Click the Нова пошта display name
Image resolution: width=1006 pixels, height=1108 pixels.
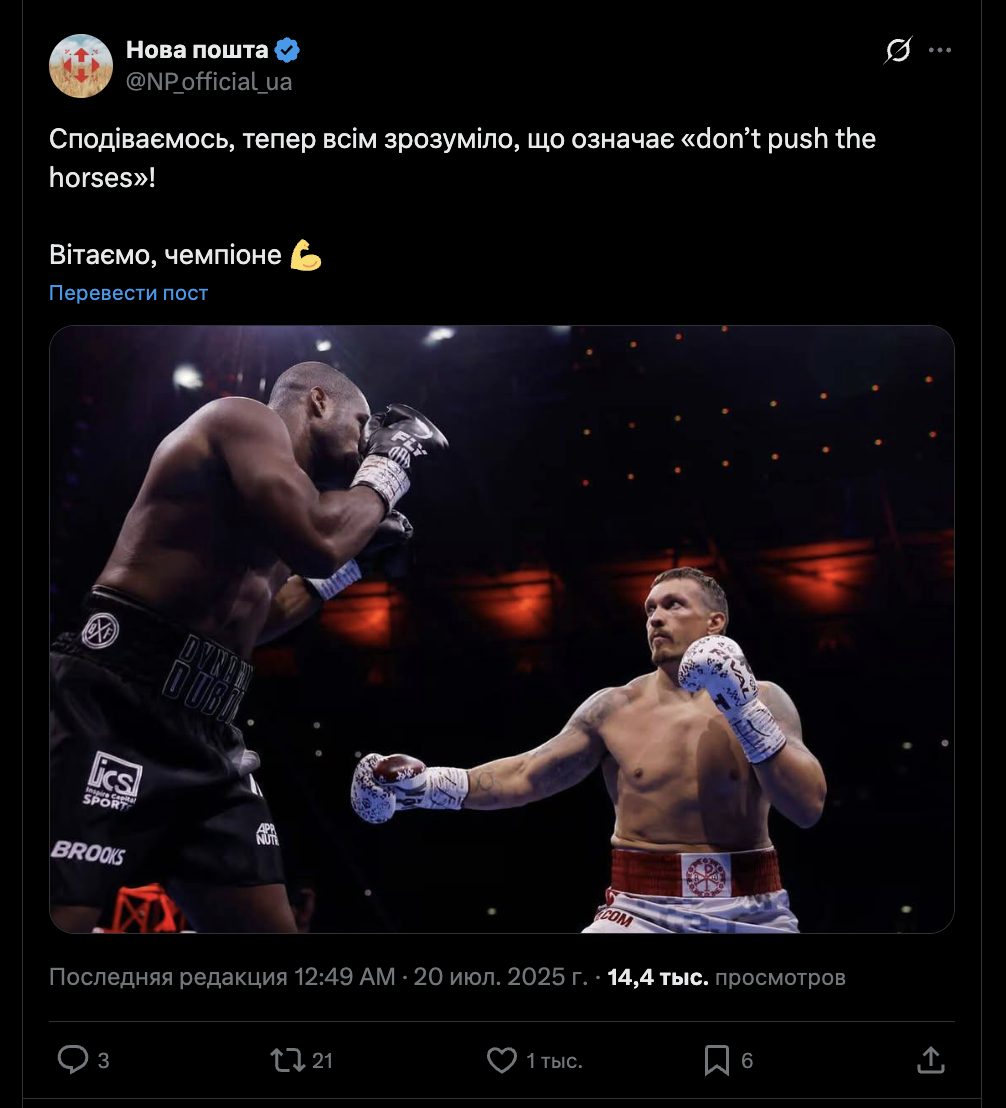[197, 50]
